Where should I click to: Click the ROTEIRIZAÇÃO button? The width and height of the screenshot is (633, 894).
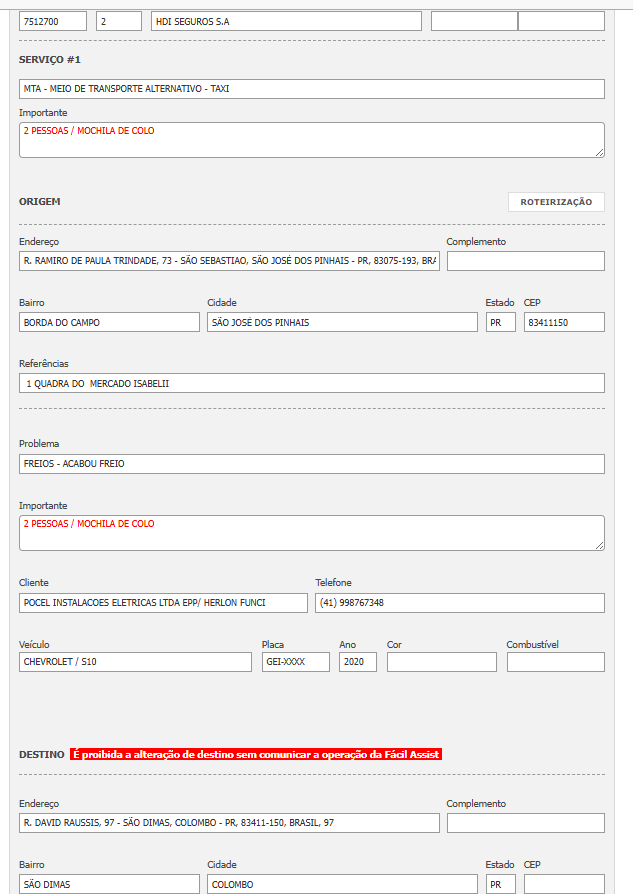556,202
